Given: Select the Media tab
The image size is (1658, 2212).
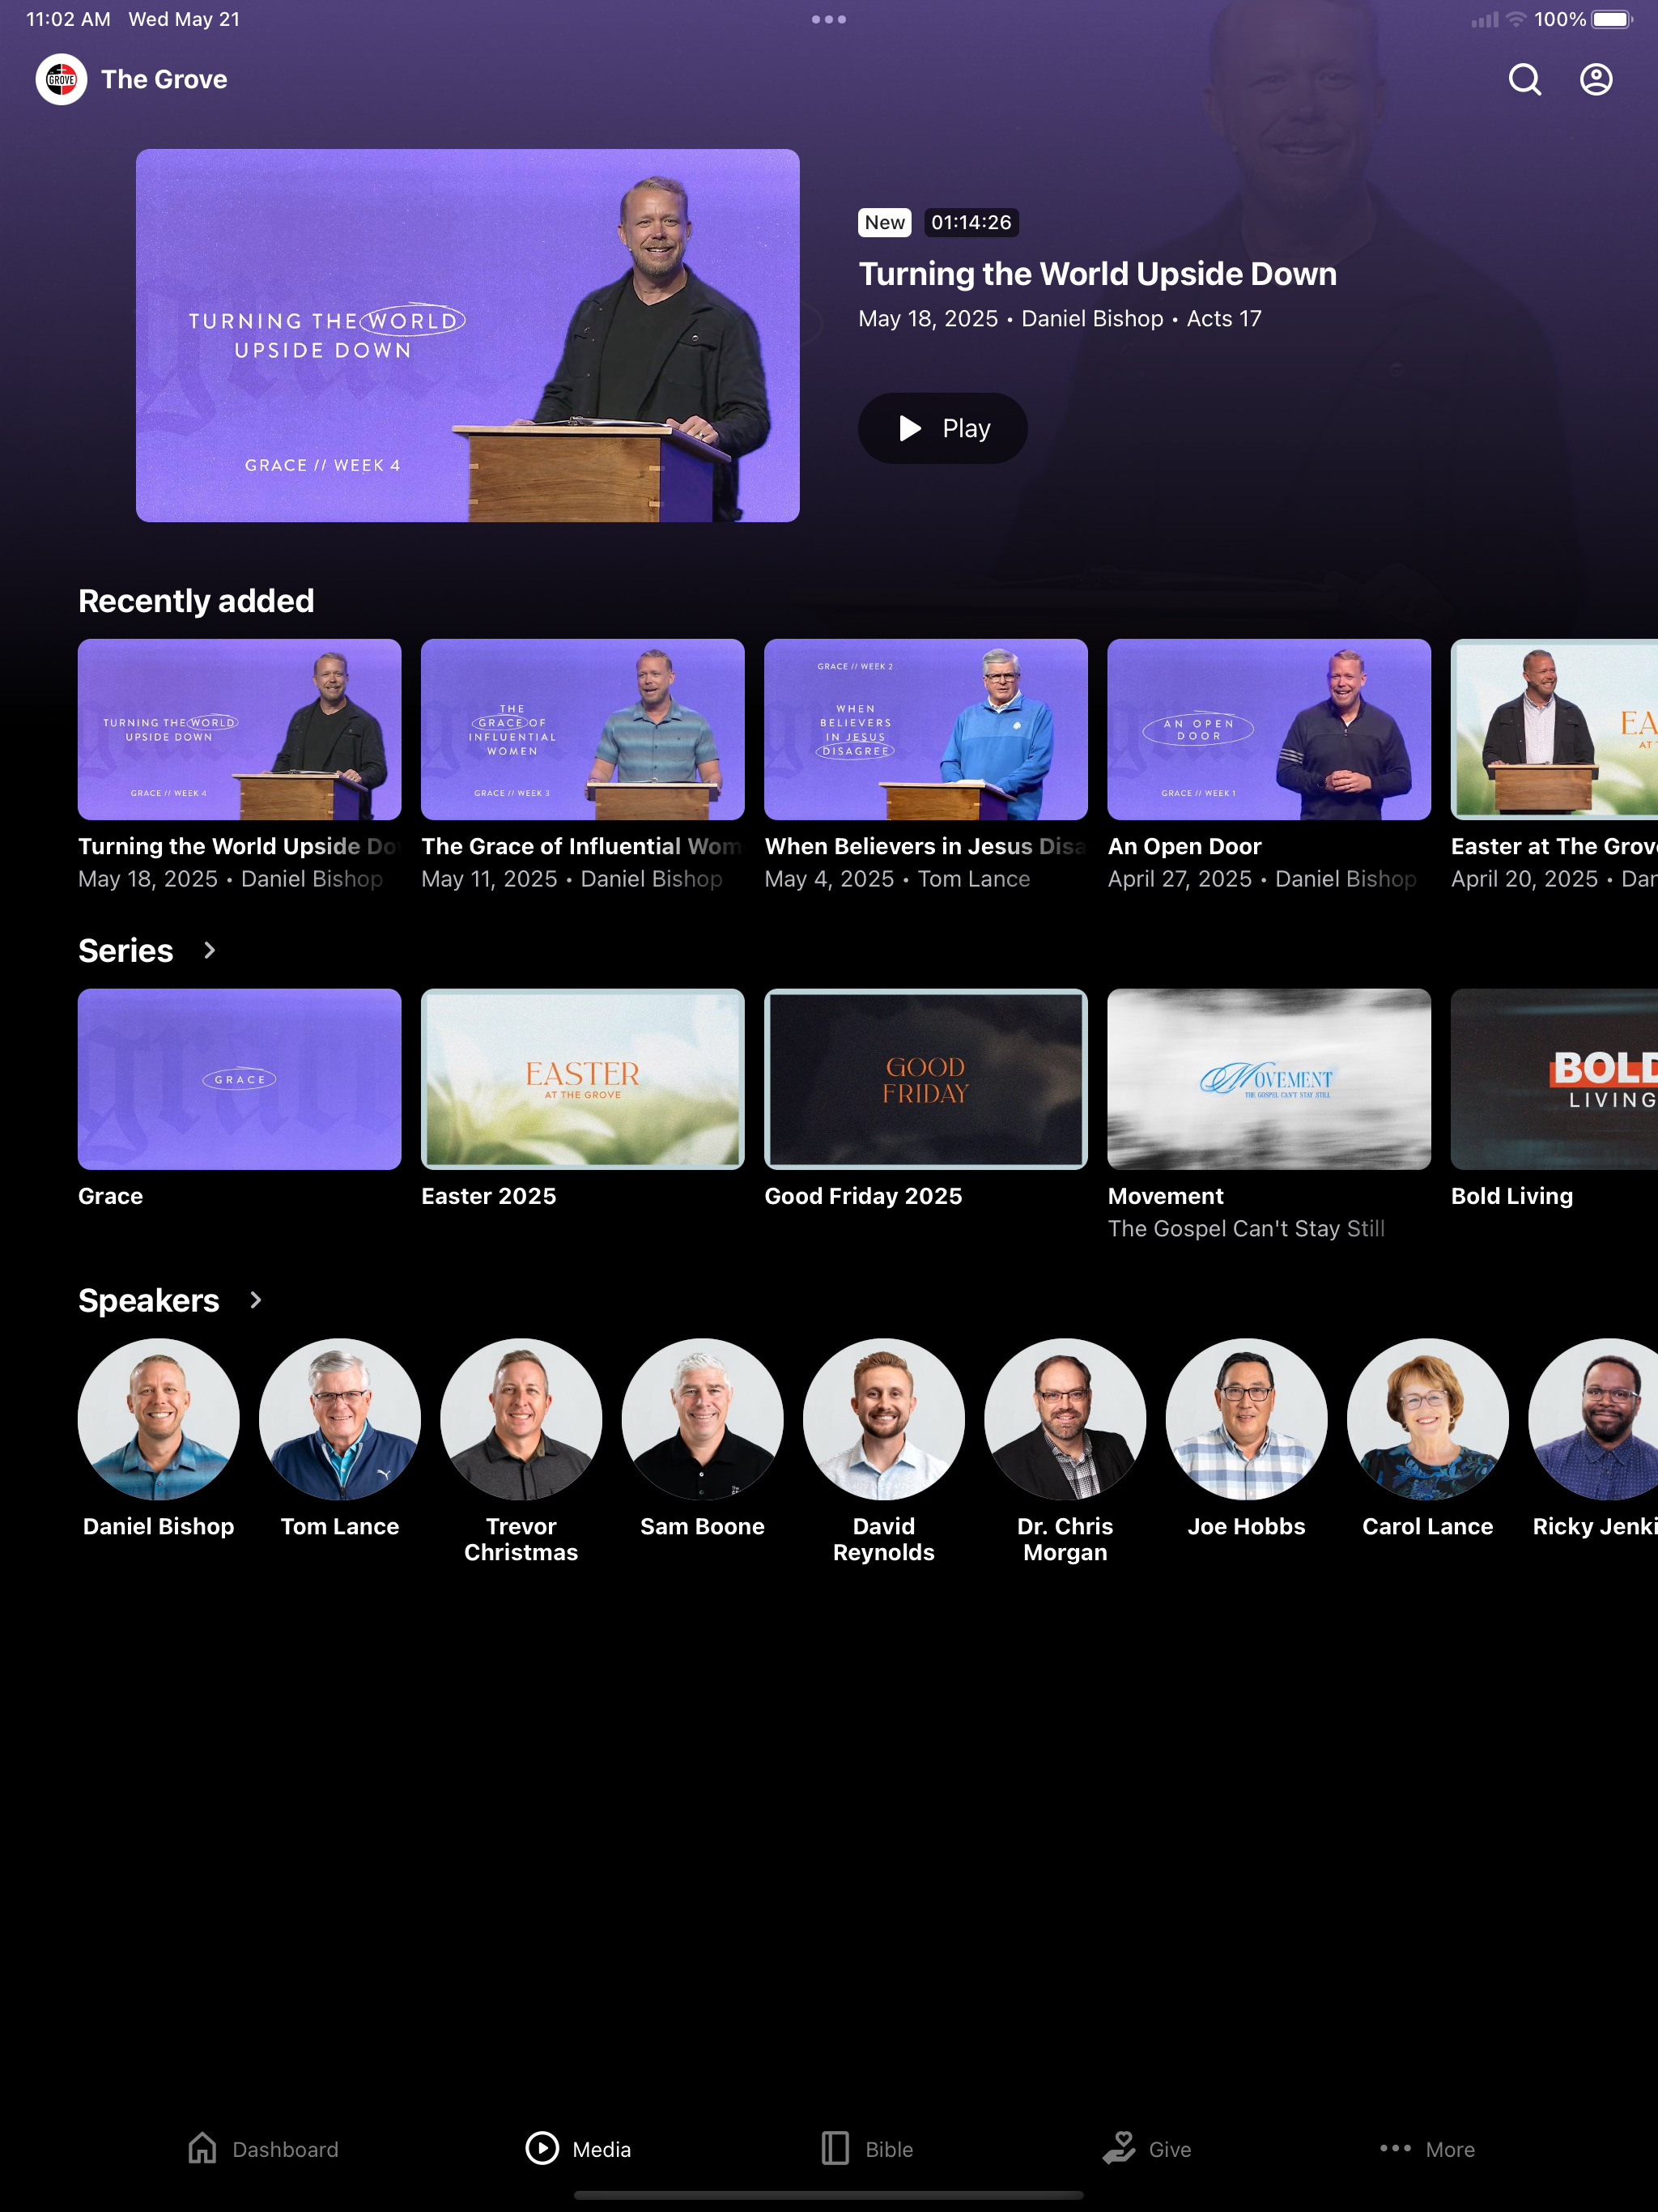Looking at the screenshot, I should (579, 2148).
